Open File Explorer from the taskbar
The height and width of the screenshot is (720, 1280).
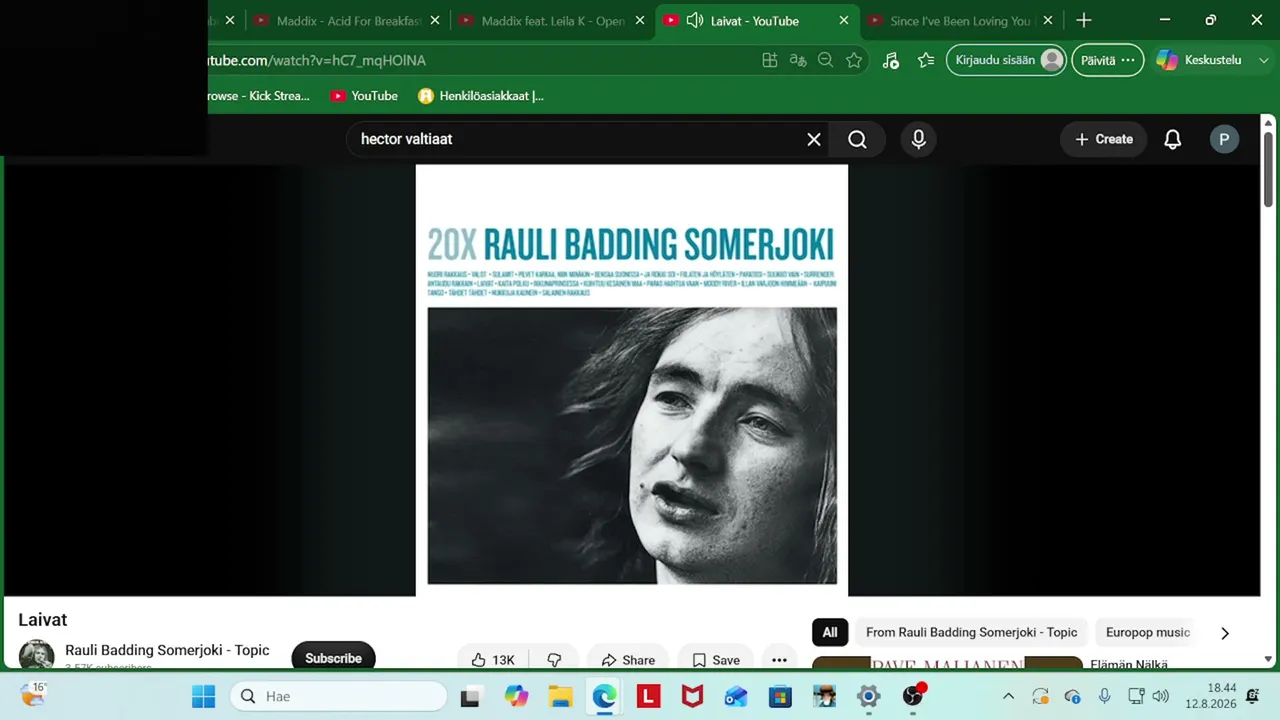[560, 696]
